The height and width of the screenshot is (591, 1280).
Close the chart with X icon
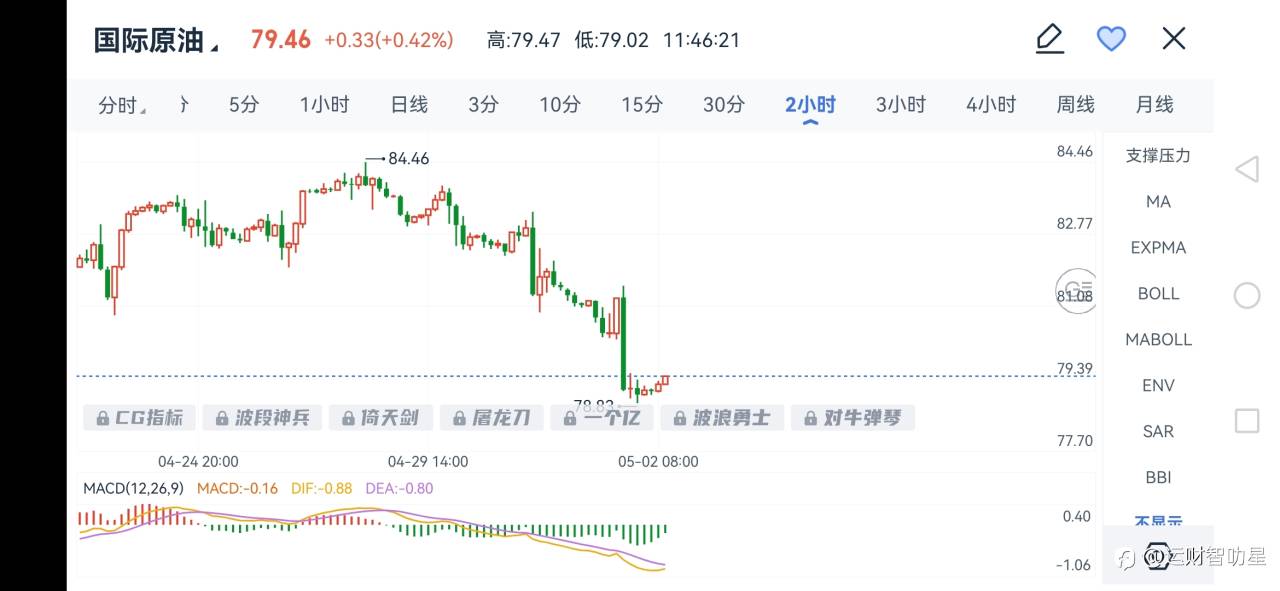(x=1173, y=39)
